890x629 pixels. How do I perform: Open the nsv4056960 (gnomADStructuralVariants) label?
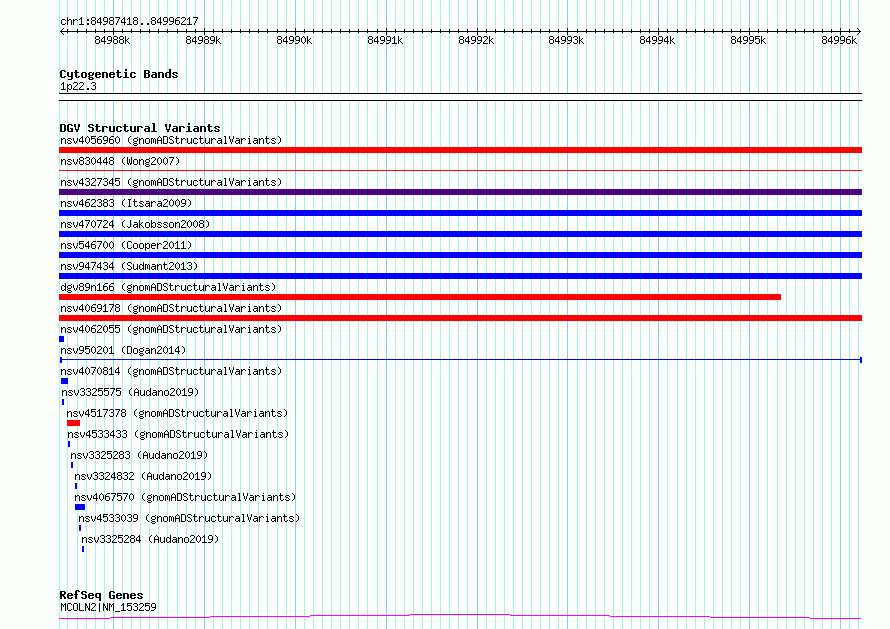click(171, 140)
